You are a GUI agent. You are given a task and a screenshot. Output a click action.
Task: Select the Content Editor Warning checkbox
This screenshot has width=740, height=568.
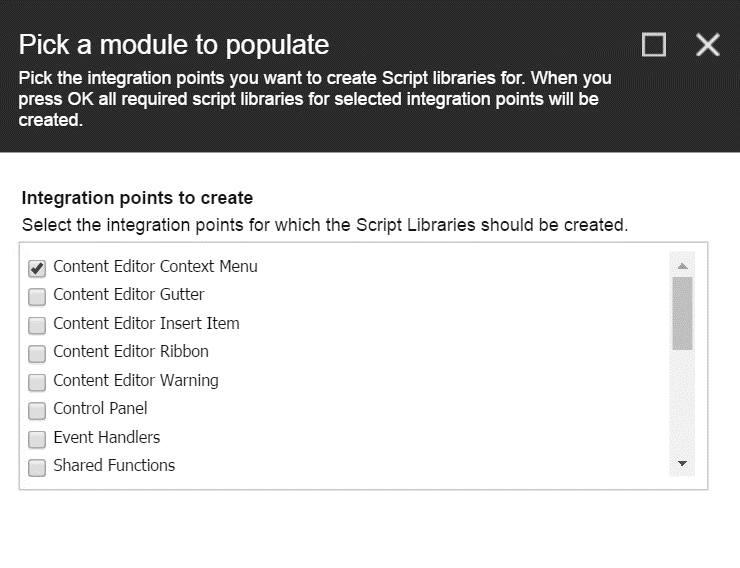pyautogui.click(x=37, y=382)
